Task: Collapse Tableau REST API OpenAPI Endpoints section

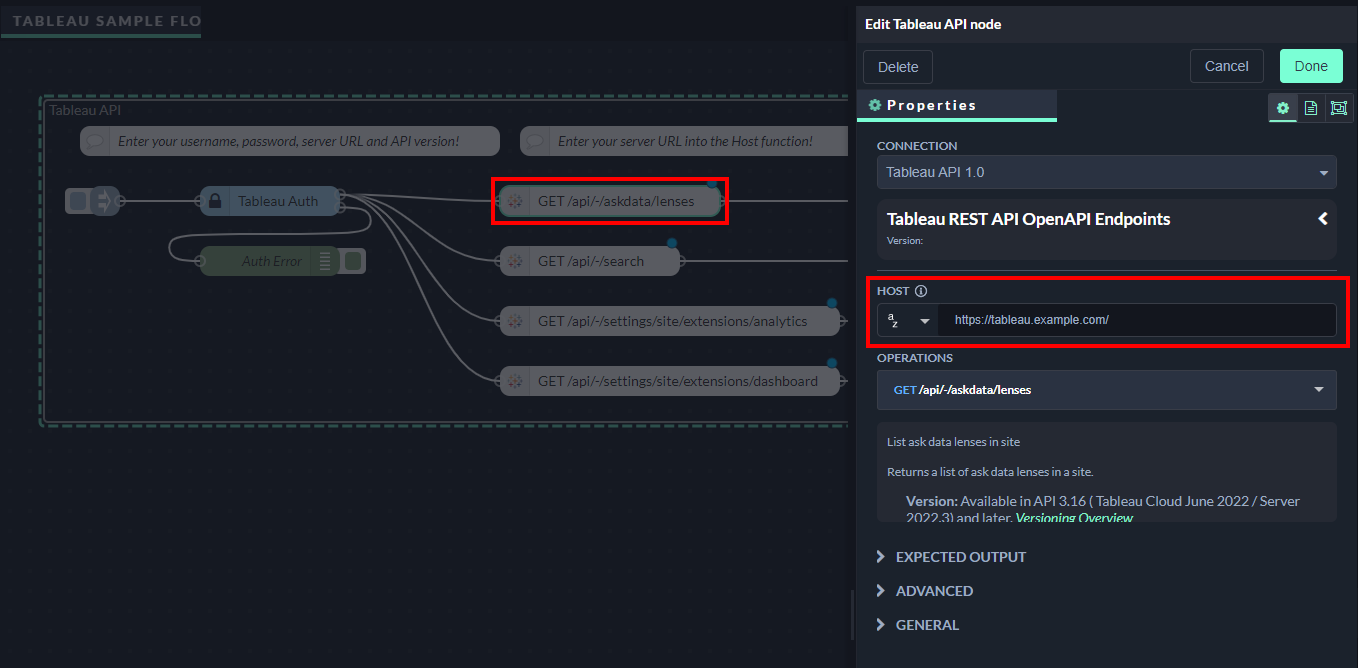Action: tap(1322, 218)
